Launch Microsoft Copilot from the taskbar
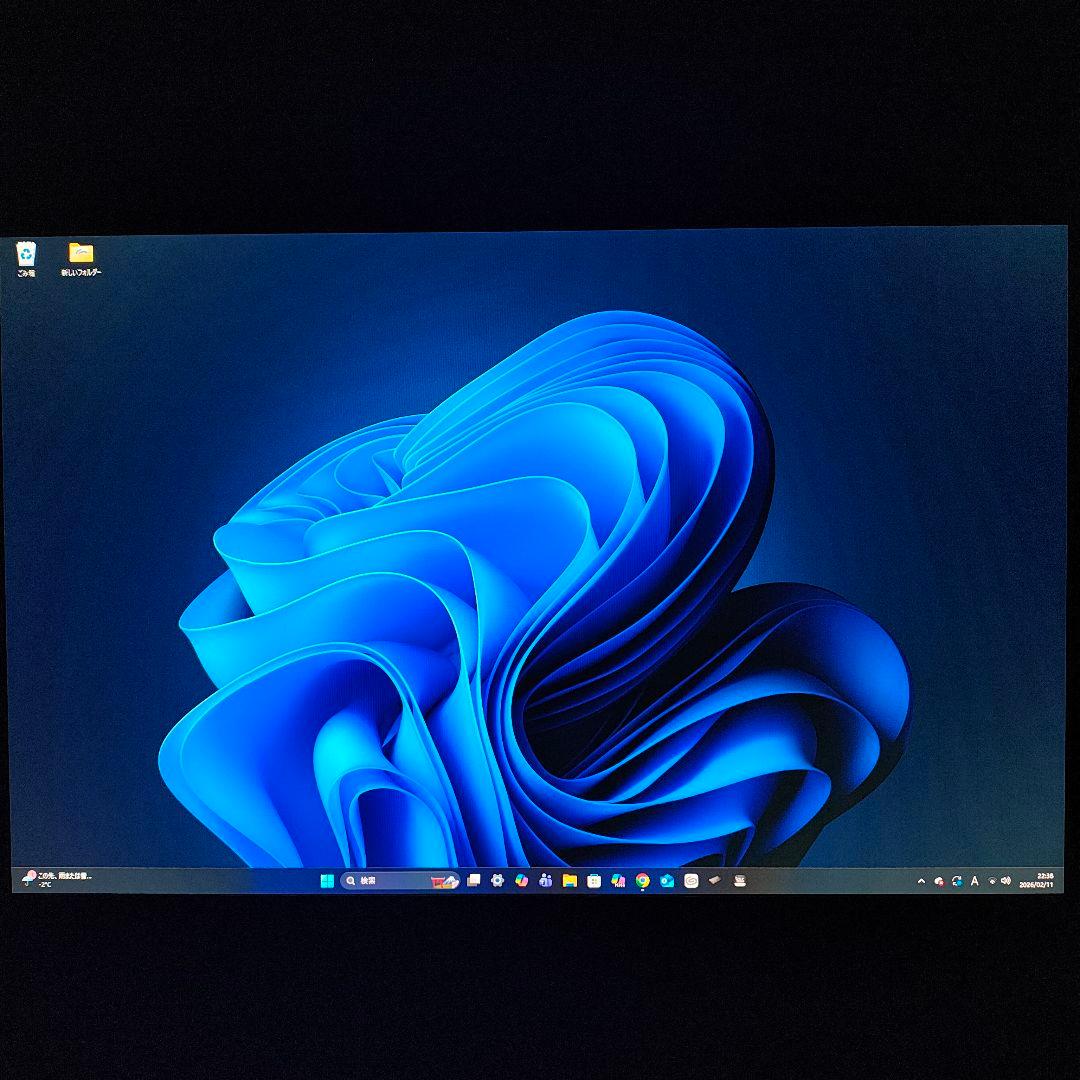The height and width of the screenshot is (1080, 1080). click(x=522, y=880)
